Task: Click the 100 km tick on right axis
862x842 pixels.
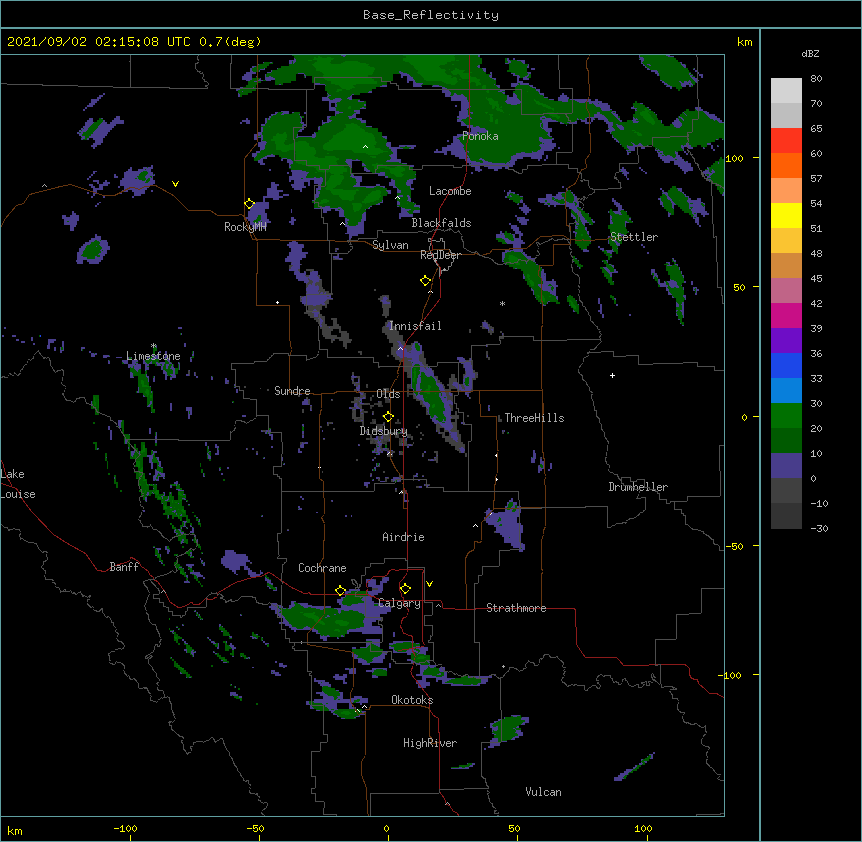Action: (x=734, y=158)
